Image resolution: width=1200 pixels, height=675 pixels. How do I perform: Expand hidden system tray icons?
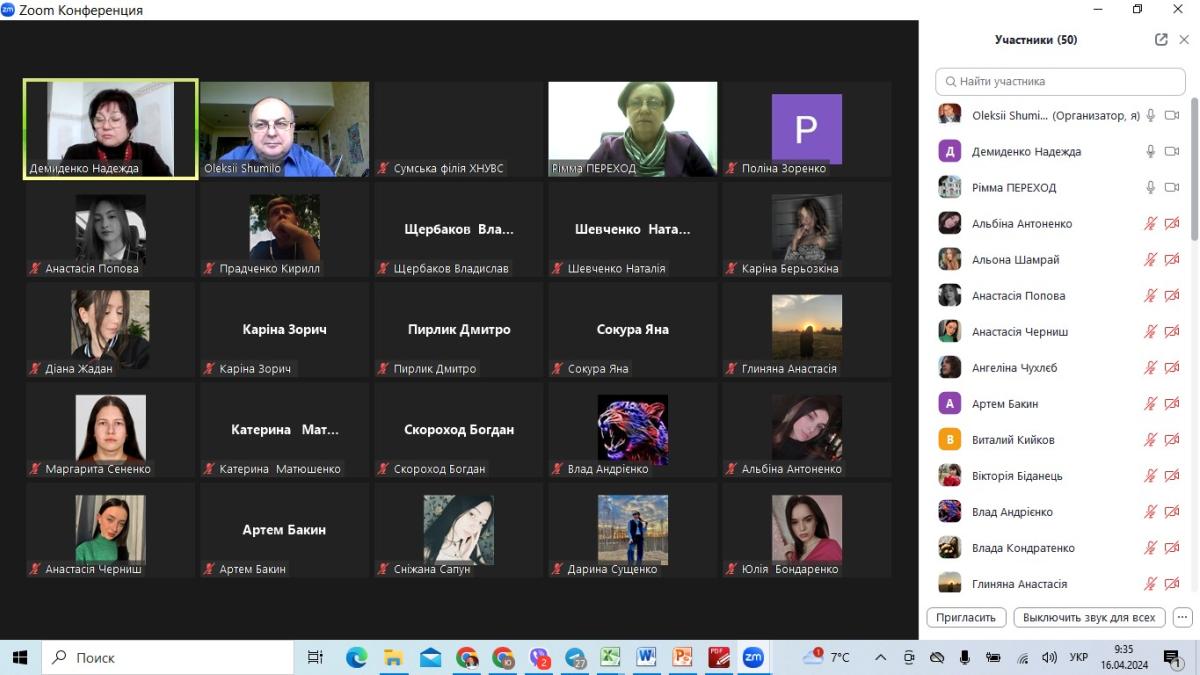click(x=880, y=657)
